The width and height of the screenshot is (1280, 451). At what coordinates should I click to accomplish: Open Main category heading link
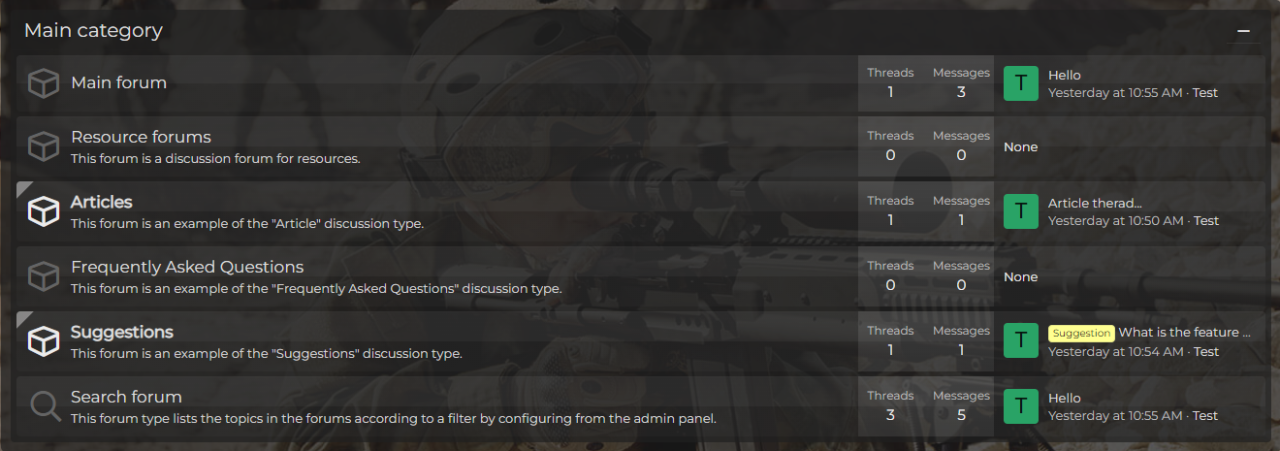pyautogui.click(x=93, y=31)
